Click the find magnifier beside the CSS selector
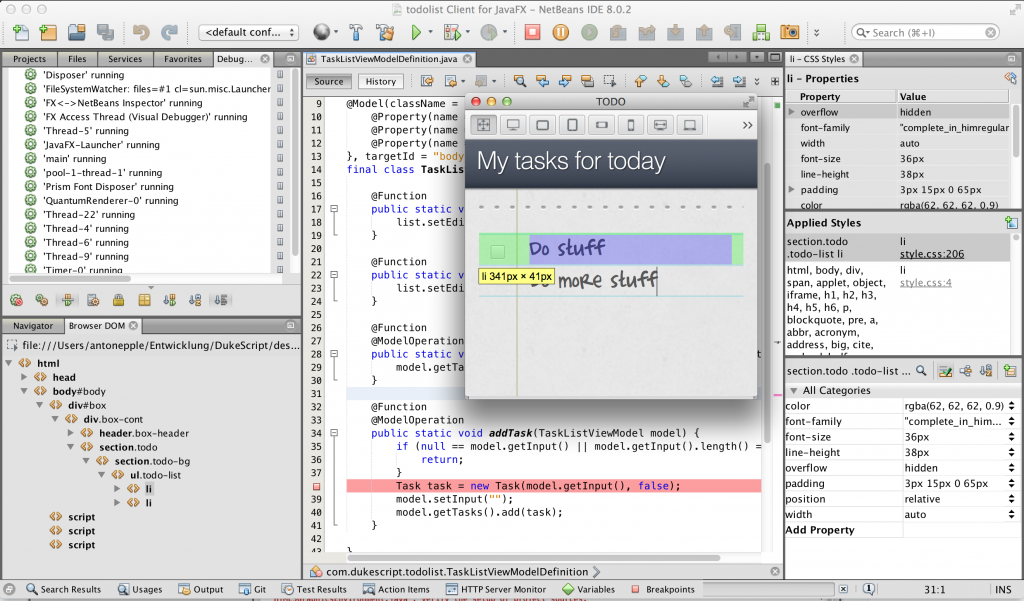This screenshot has width=1024, height=601. (x=921, y=370)
